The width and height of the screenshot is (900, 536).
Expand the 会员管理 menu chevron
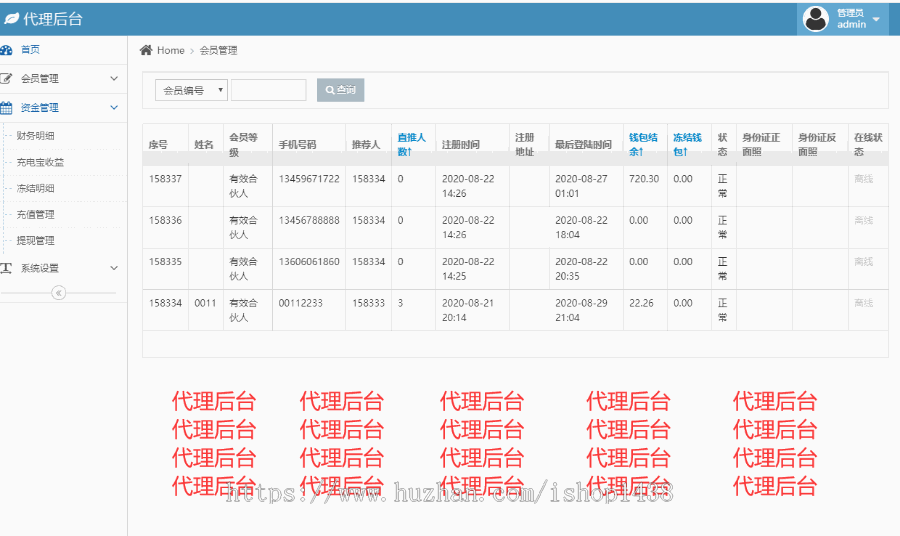pyautogui.click(x=114, y=78)
